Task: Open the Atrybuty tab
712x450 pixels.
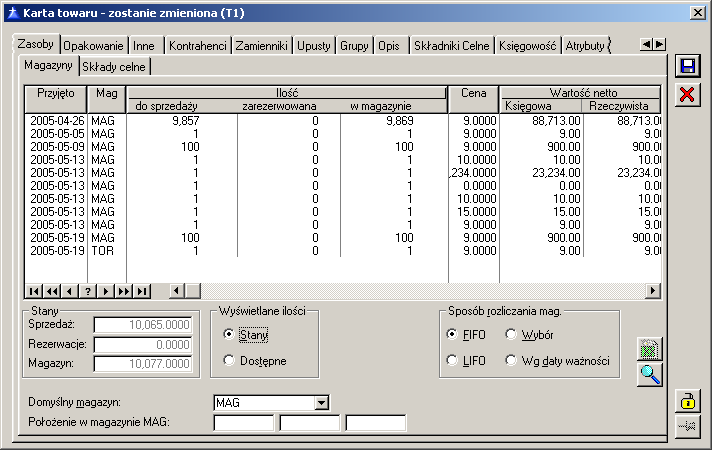Action: point(585,46)
